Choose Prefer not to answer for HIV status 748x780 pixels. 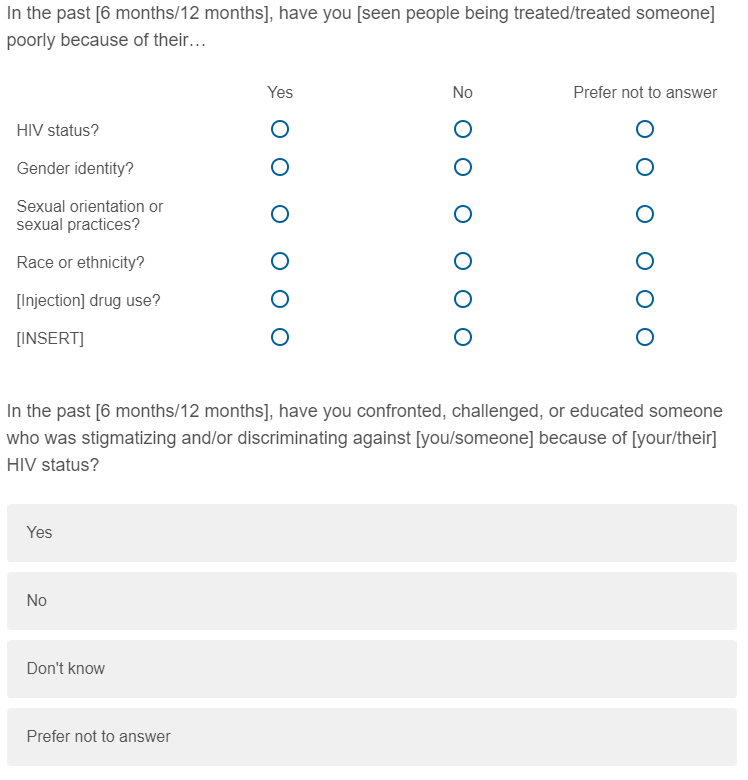click(x=645, y=129)
